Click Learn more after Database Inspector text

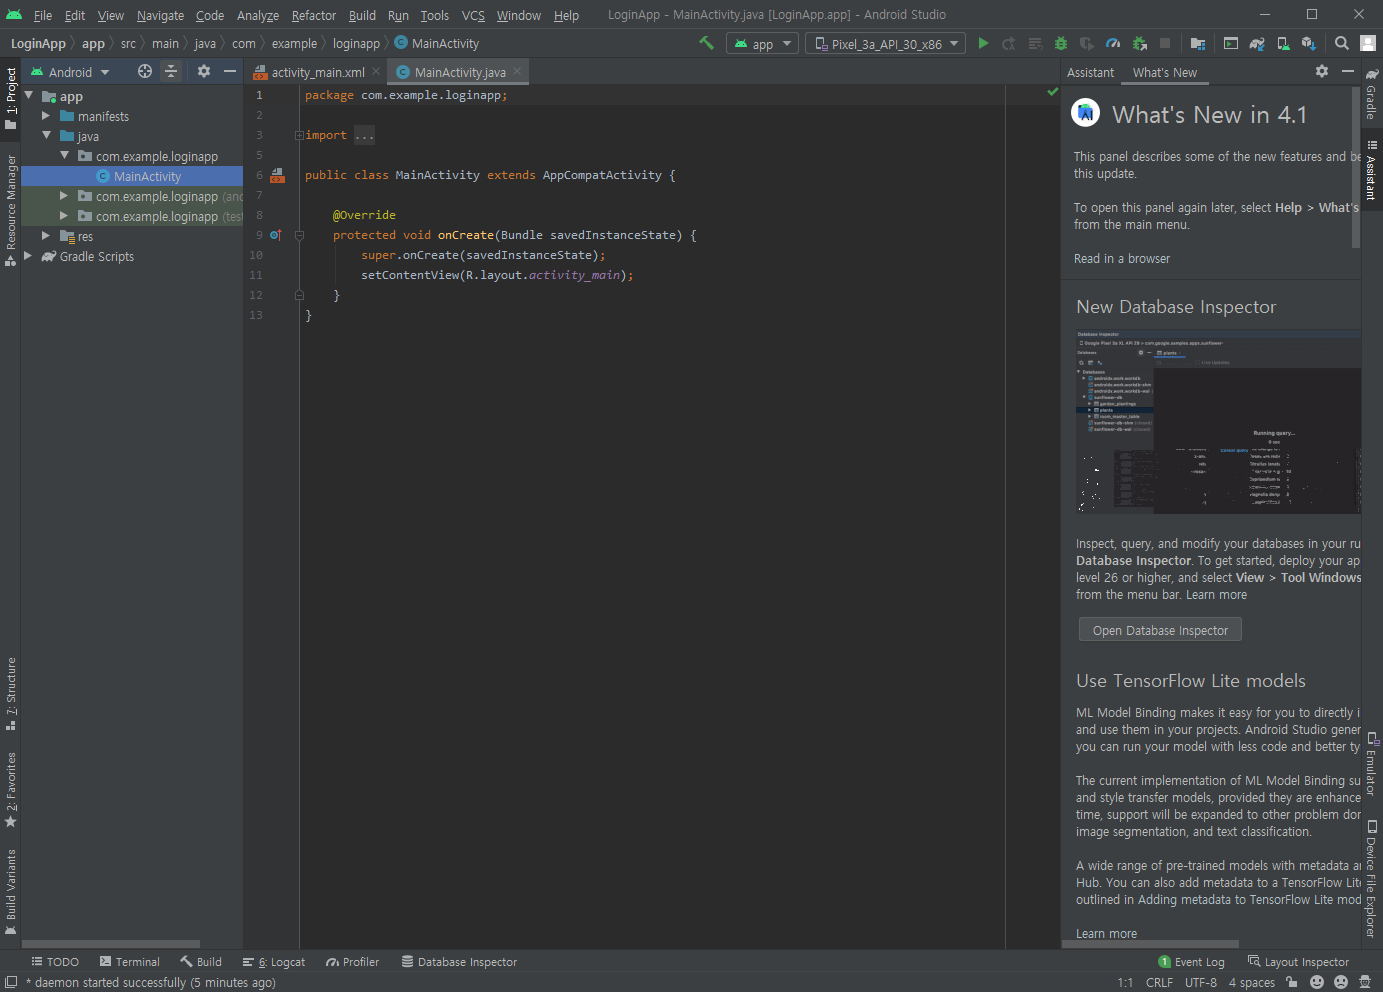pos(1216,595)
